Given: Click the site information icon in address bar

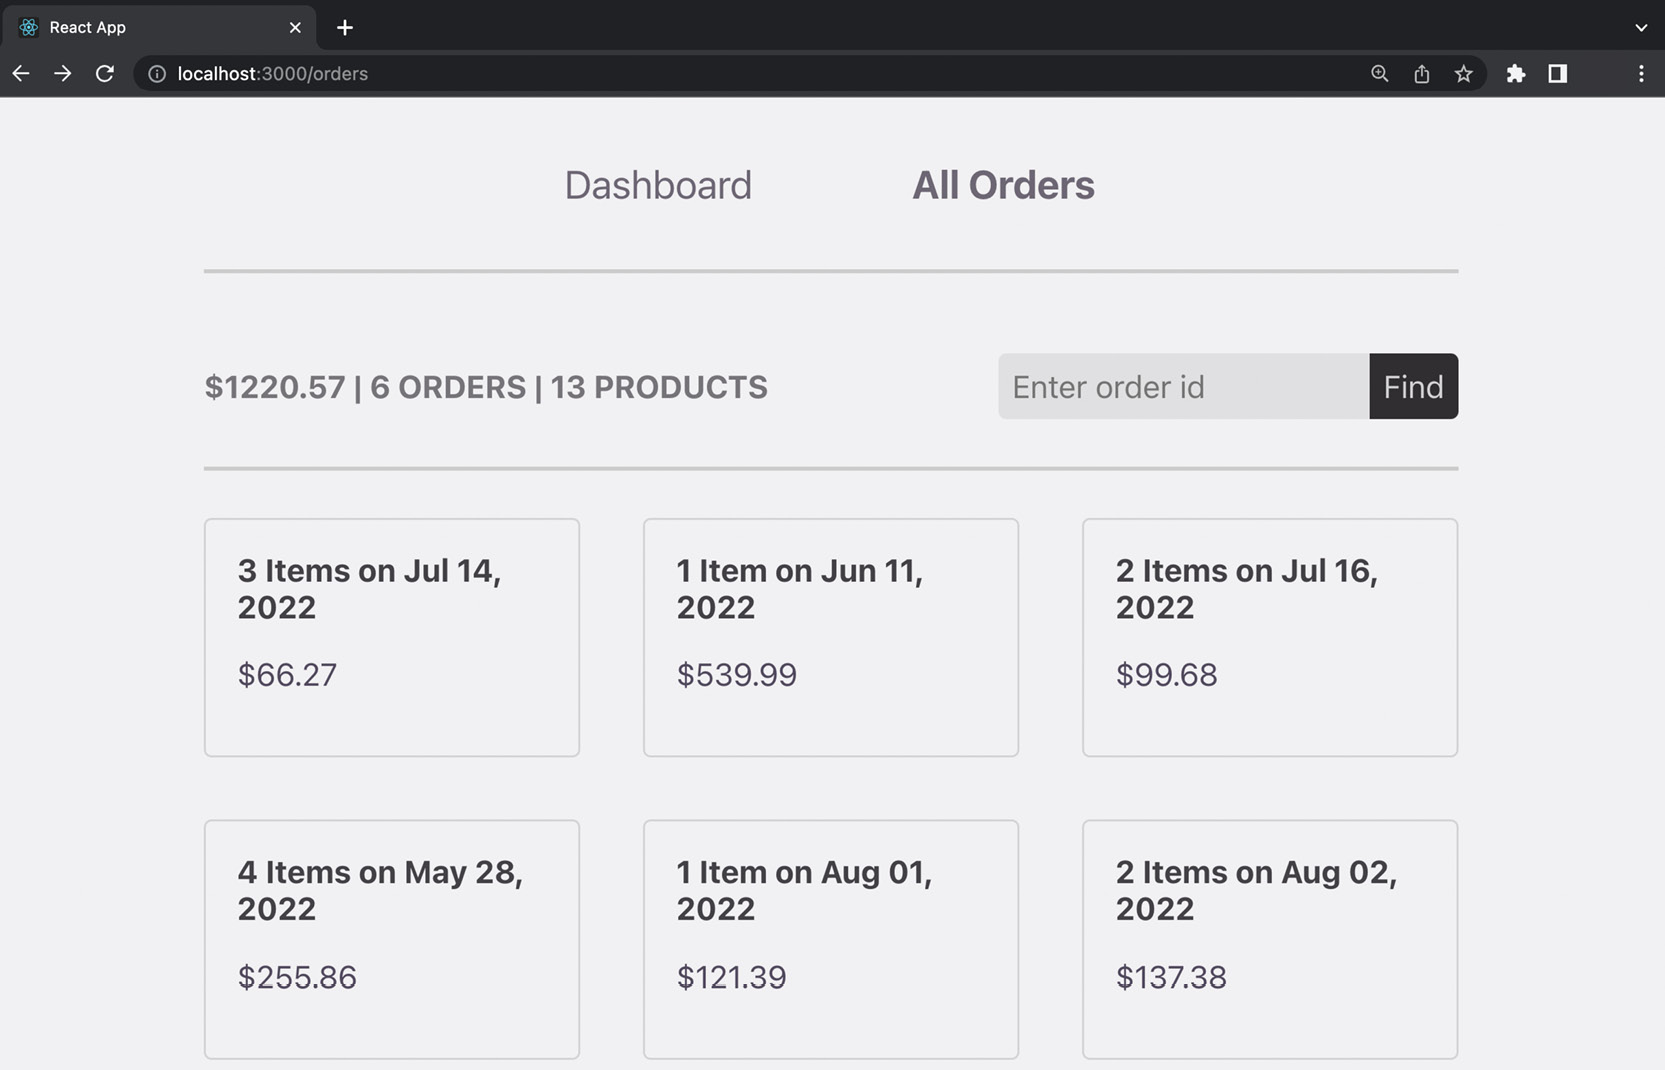Looking at the screenshot, I should (157, 73).
